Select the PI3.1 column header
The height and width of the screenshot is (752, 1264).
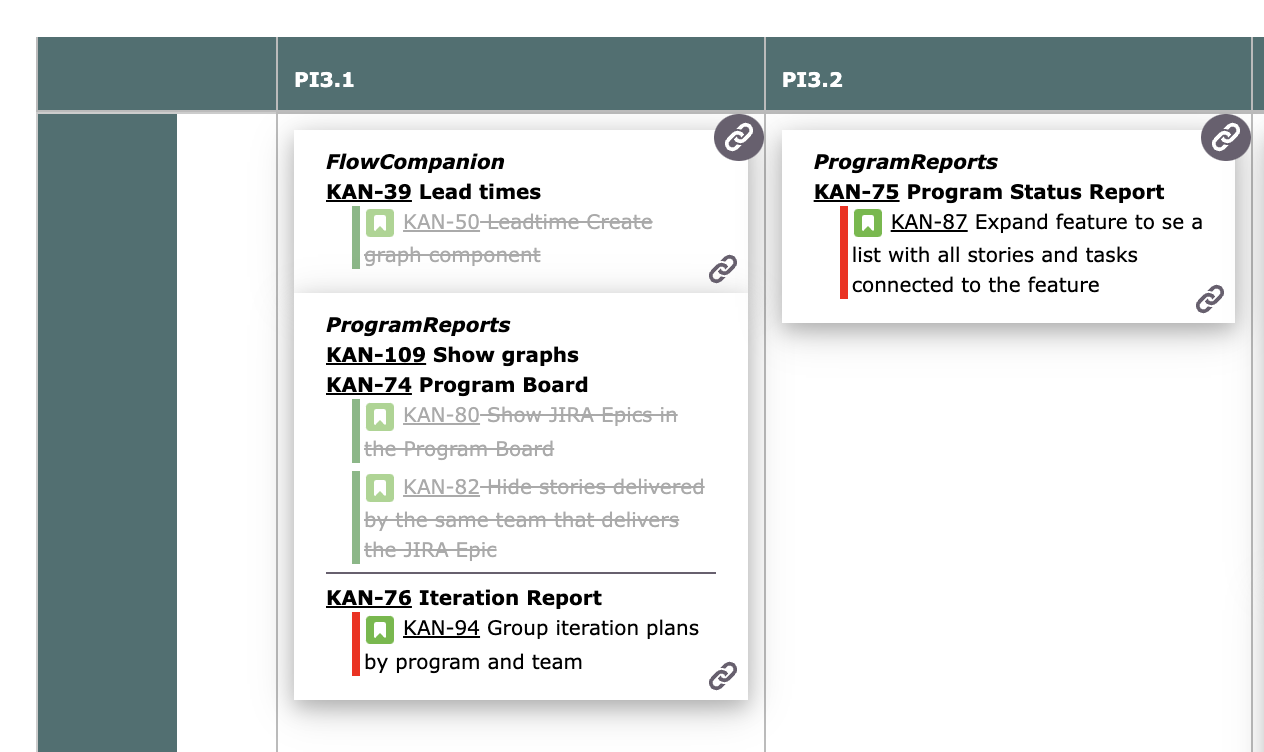tap(521, 75)
